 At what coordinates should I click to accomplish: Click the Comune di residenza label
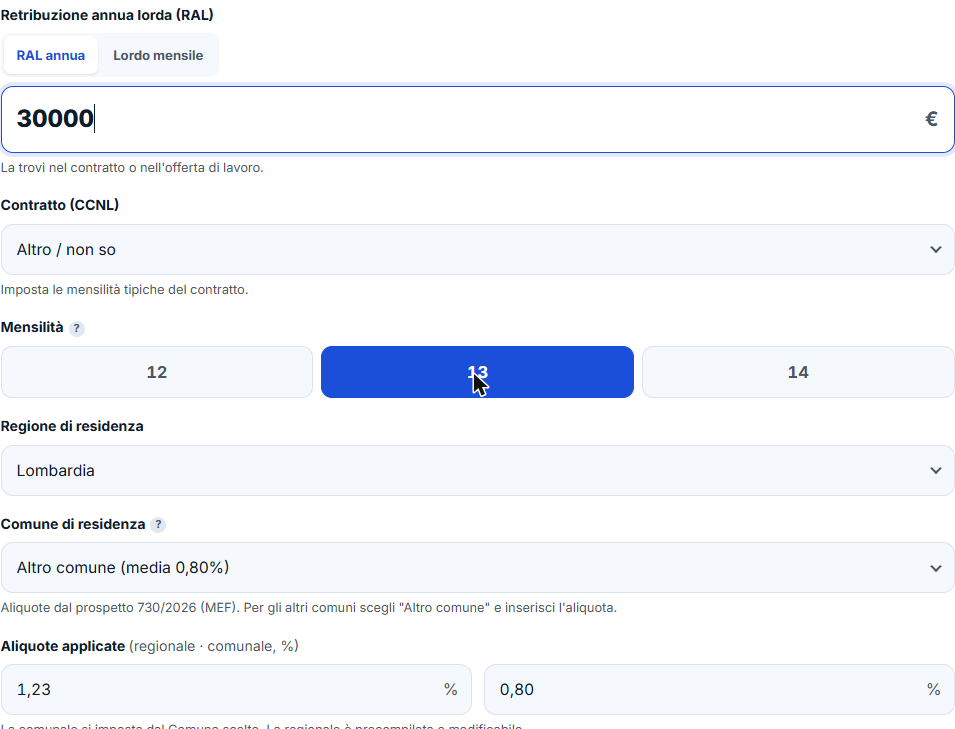73,524
